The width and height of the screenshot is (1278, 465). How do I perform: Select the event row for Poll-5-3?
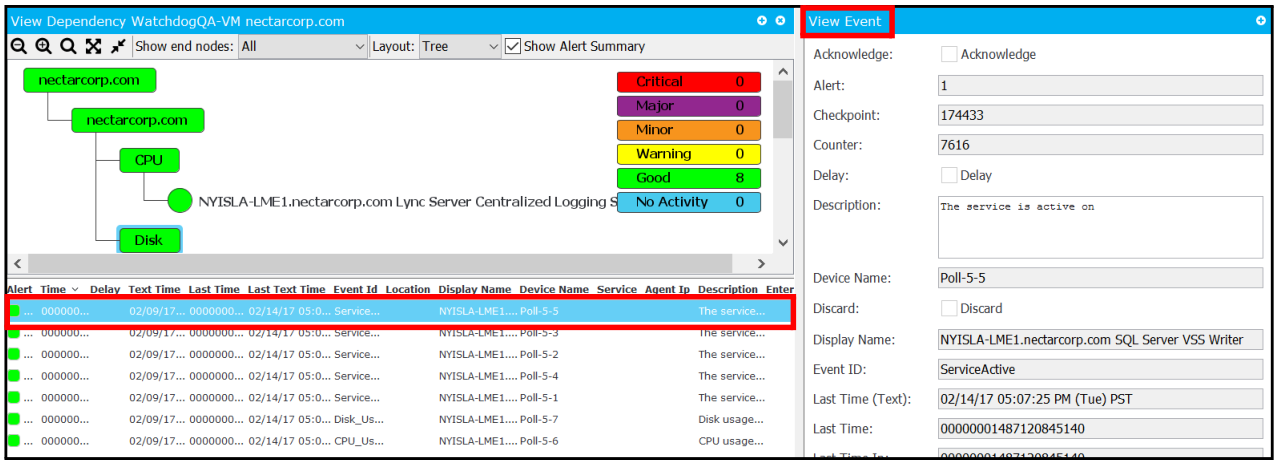400,333
